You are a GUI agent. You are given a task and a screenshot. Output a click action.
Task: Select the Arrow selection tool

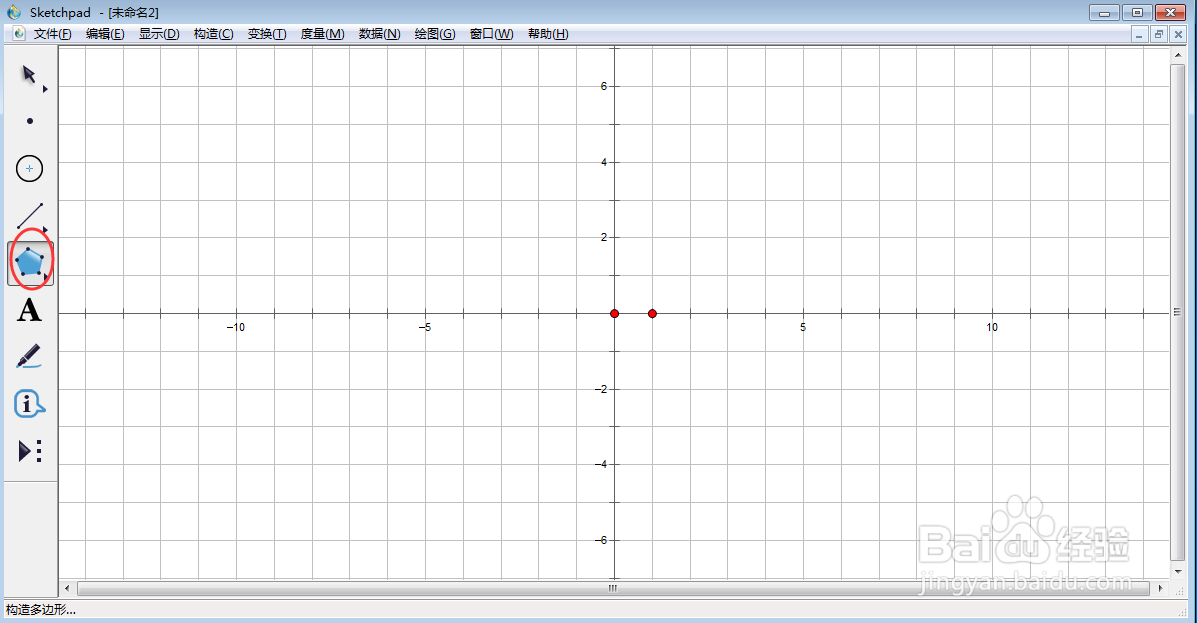click(29, 74)
